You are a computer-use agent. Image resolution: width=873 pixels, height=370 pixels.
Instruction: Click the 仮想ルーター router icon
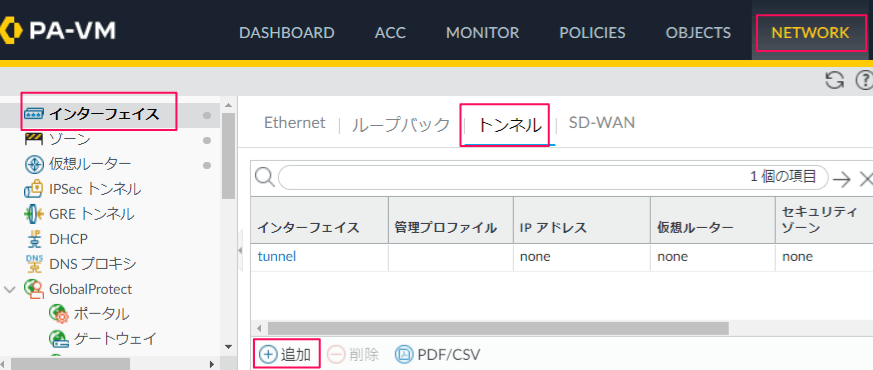pyautogui.click(x=34, y=164)
